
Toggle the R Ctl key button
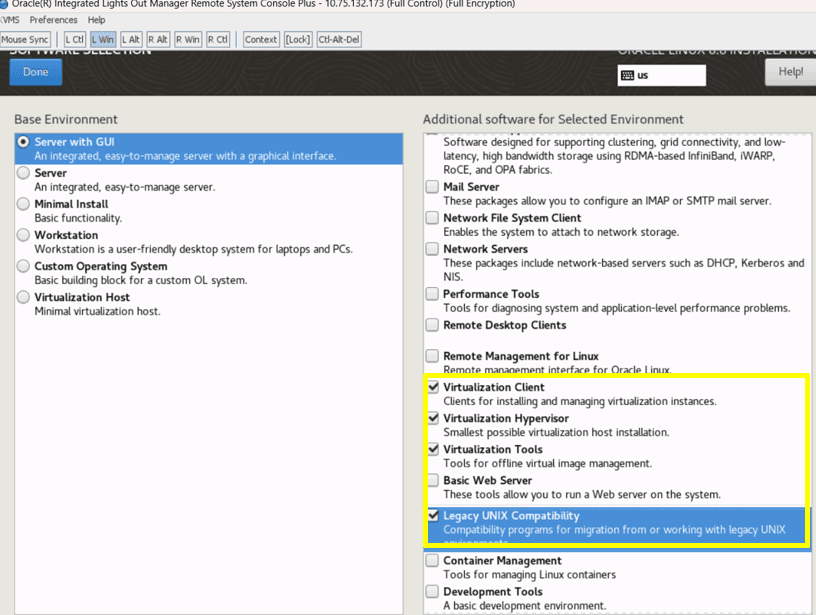tap(218, 39)
